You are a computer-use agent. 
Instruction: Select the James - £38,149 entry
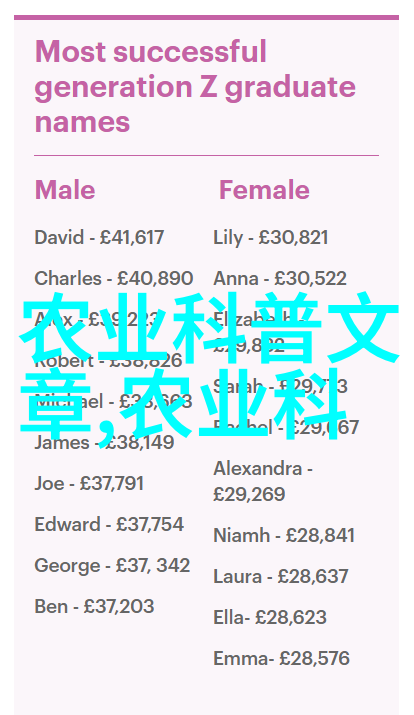[x=104, y=442]
